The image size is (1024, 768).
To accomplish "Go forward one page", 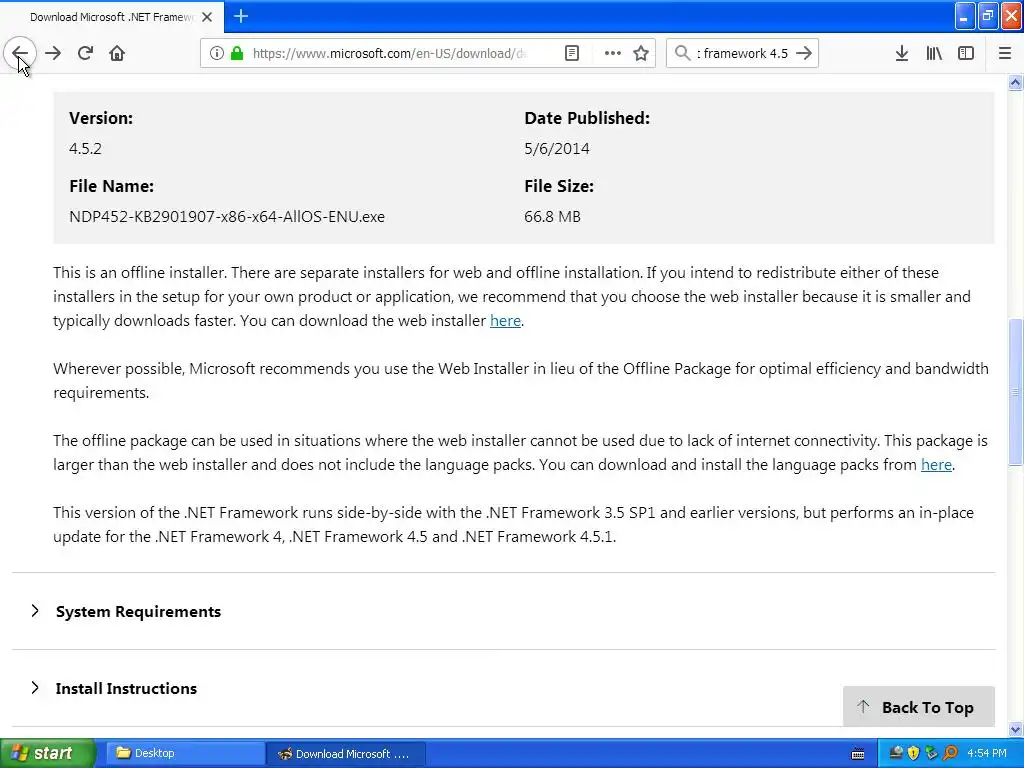I will [x=53, y=54].
